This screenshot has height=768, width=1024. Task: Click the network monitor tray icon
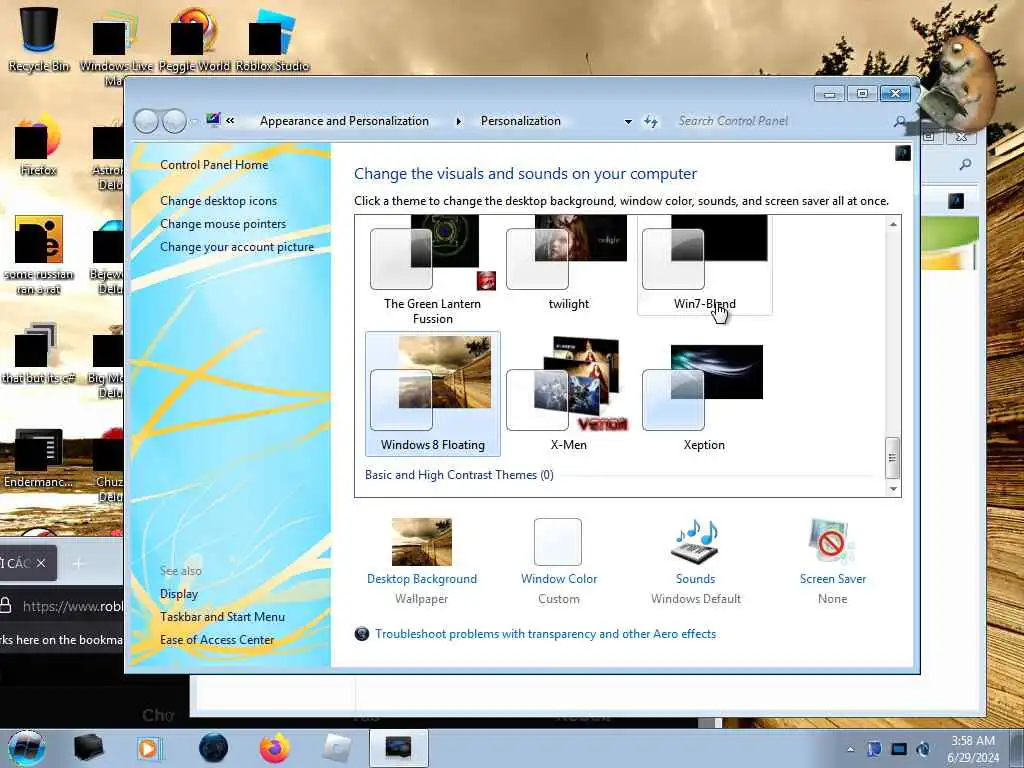[899, 749]
